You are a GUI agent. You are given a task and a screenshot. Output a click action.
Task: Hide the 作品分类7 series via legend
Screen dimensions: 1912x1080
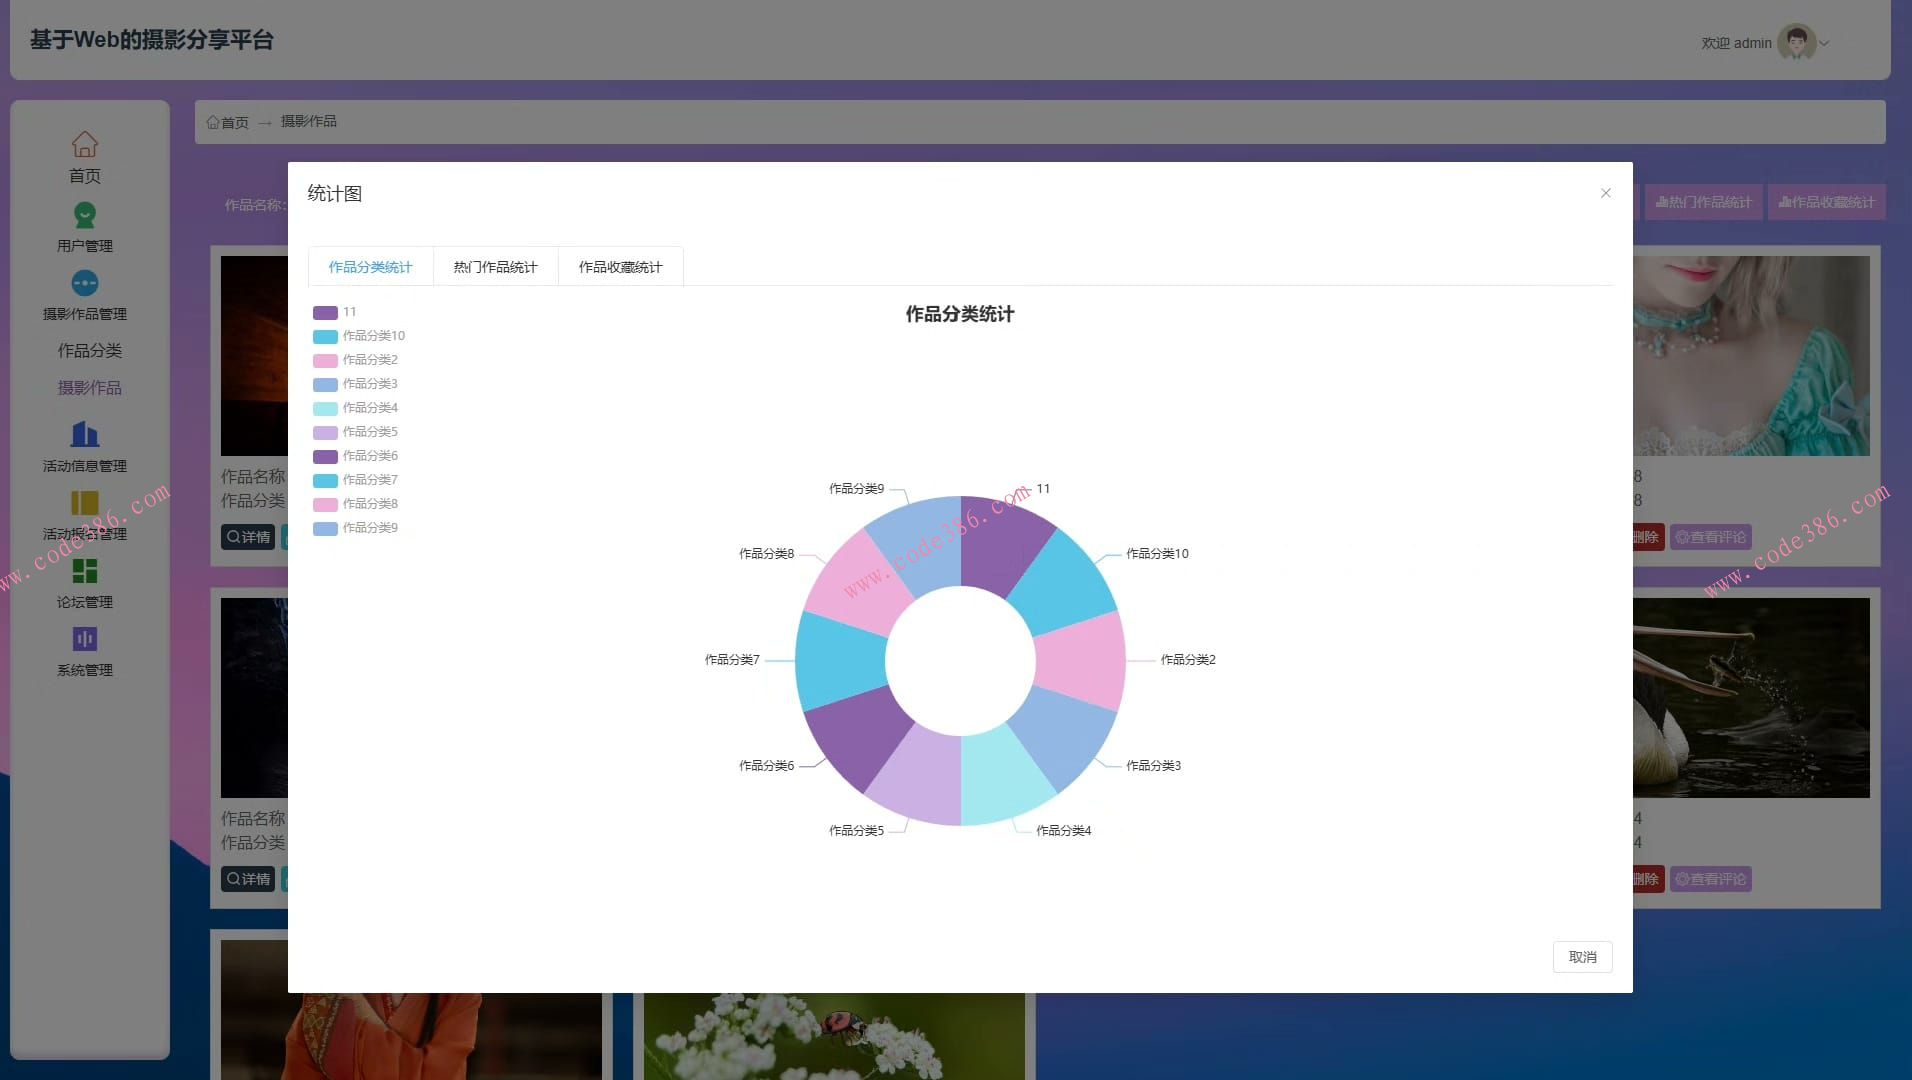355,480
